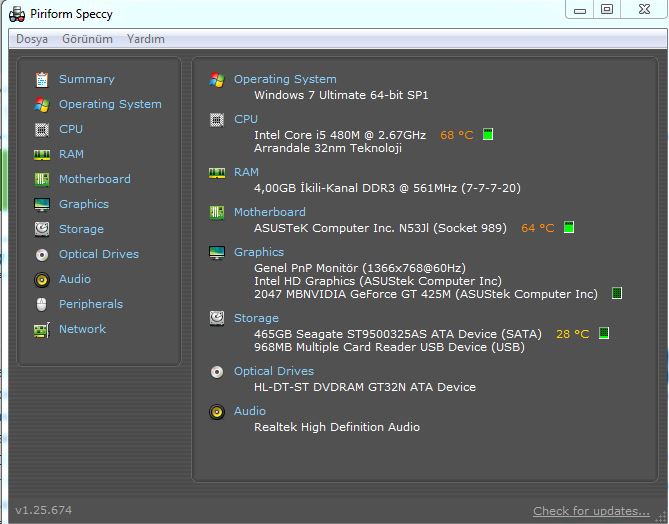Select Storage in the sidebar

[81, 230]
